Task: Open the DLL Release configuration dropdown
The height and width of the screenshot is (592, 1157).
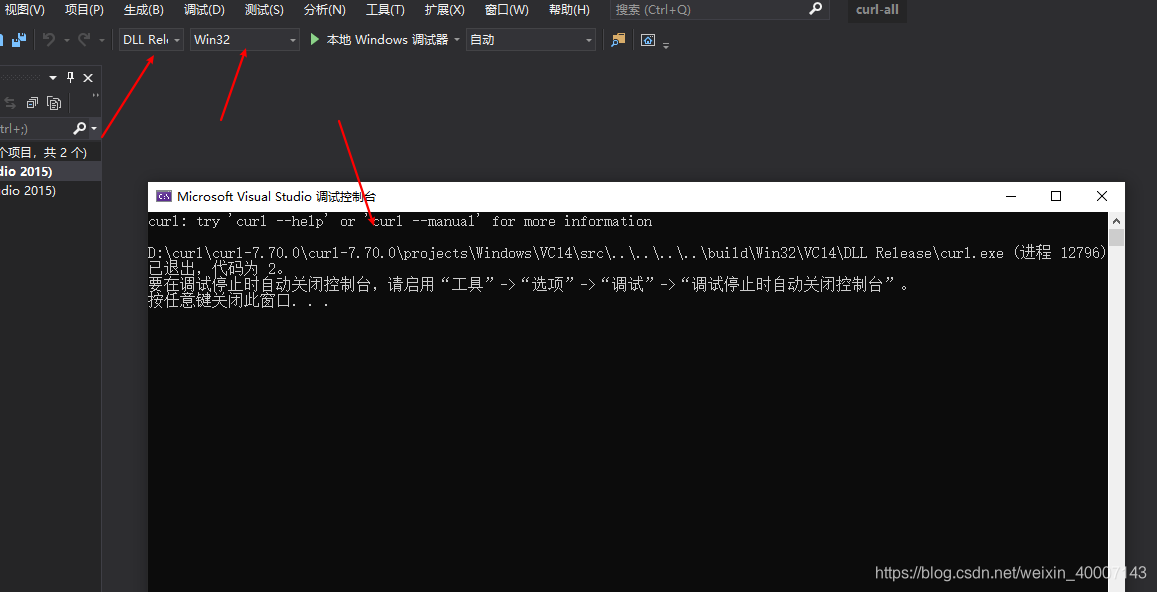Action: (x=151, y=40)
